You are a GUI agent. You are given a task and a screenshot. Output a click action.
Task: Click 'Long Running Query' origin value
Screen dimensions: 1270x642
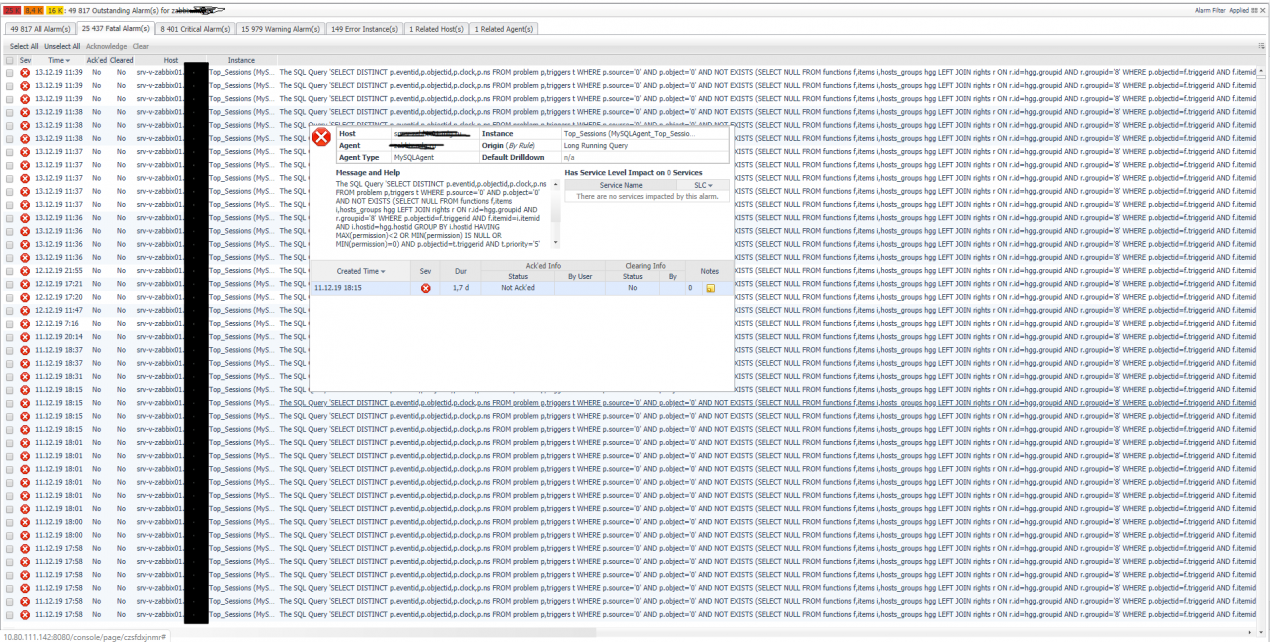point(596,146)
